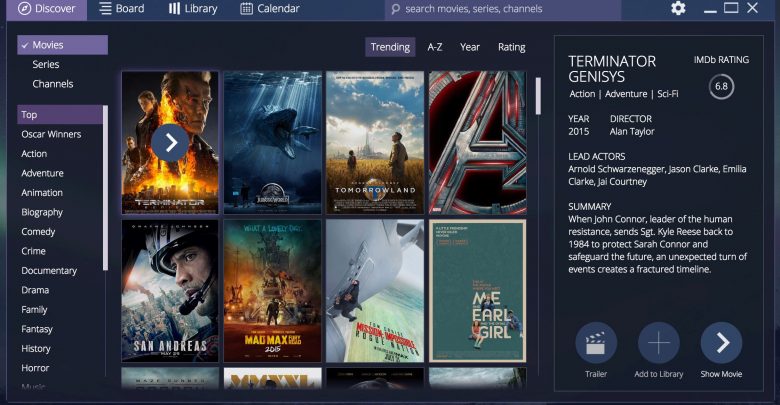Filter by Adventure genre in sidebar
This screenshot has width=780, height=405.
[42, 173]
